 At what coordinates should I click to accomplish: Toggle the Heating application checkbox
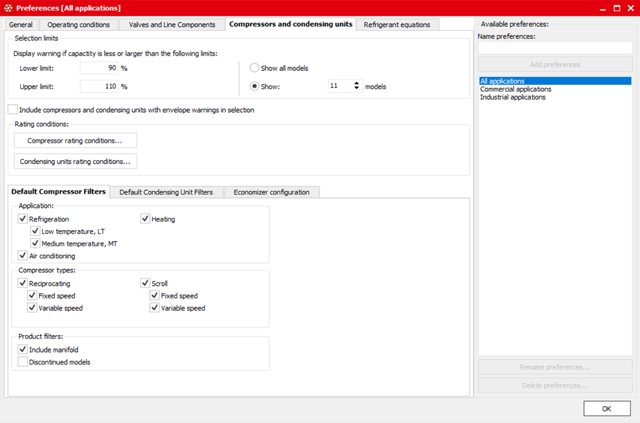pos(145,218)
